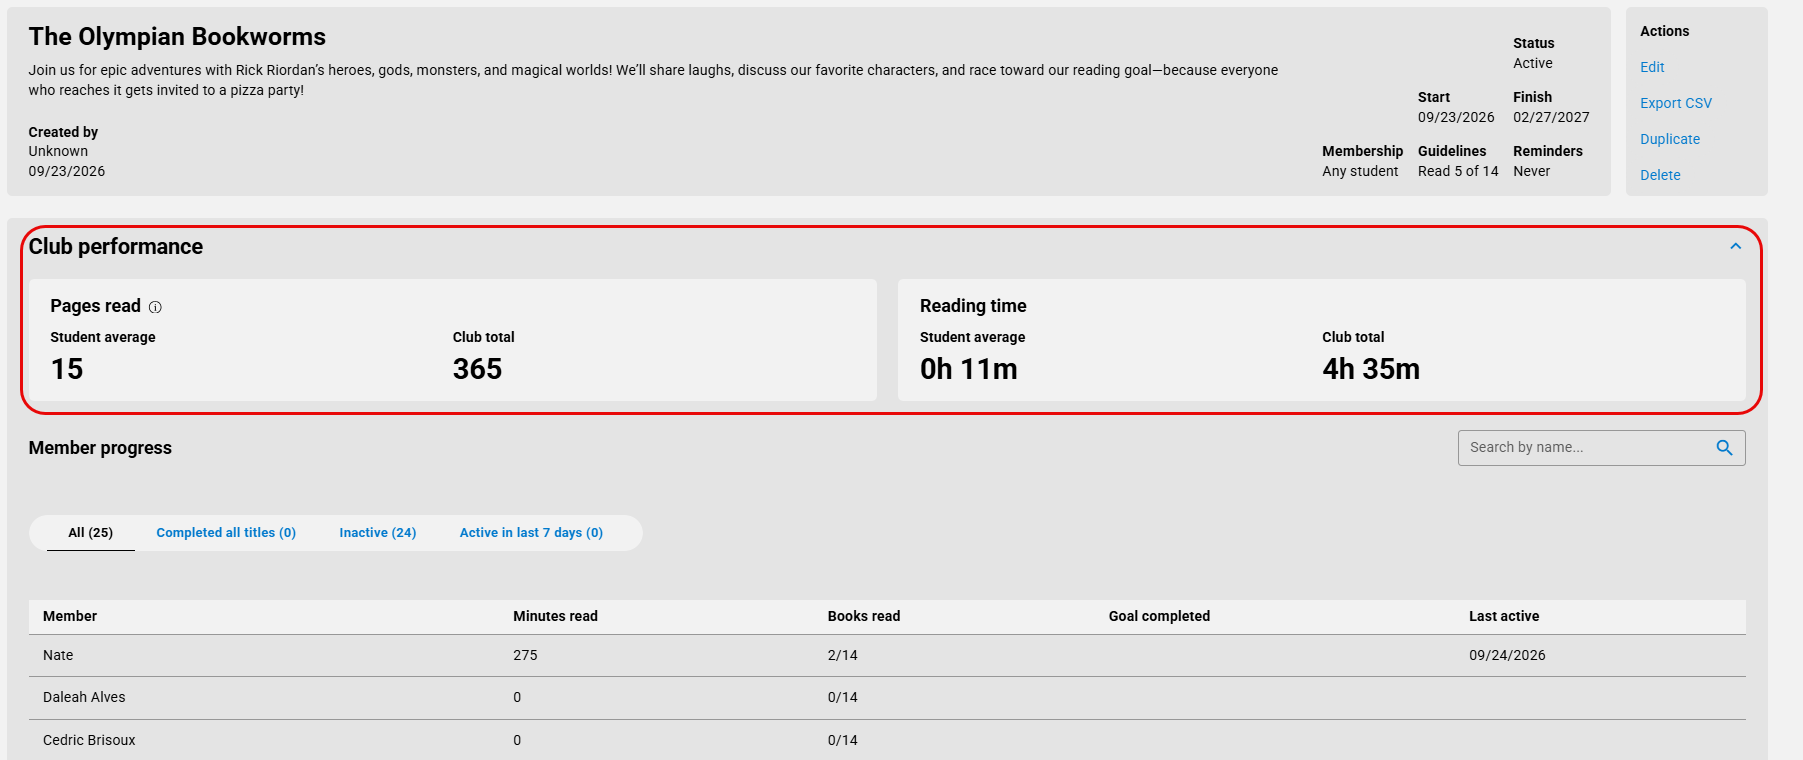Click the Read 5 of 14 guideline

click(x=1458, y=171)
